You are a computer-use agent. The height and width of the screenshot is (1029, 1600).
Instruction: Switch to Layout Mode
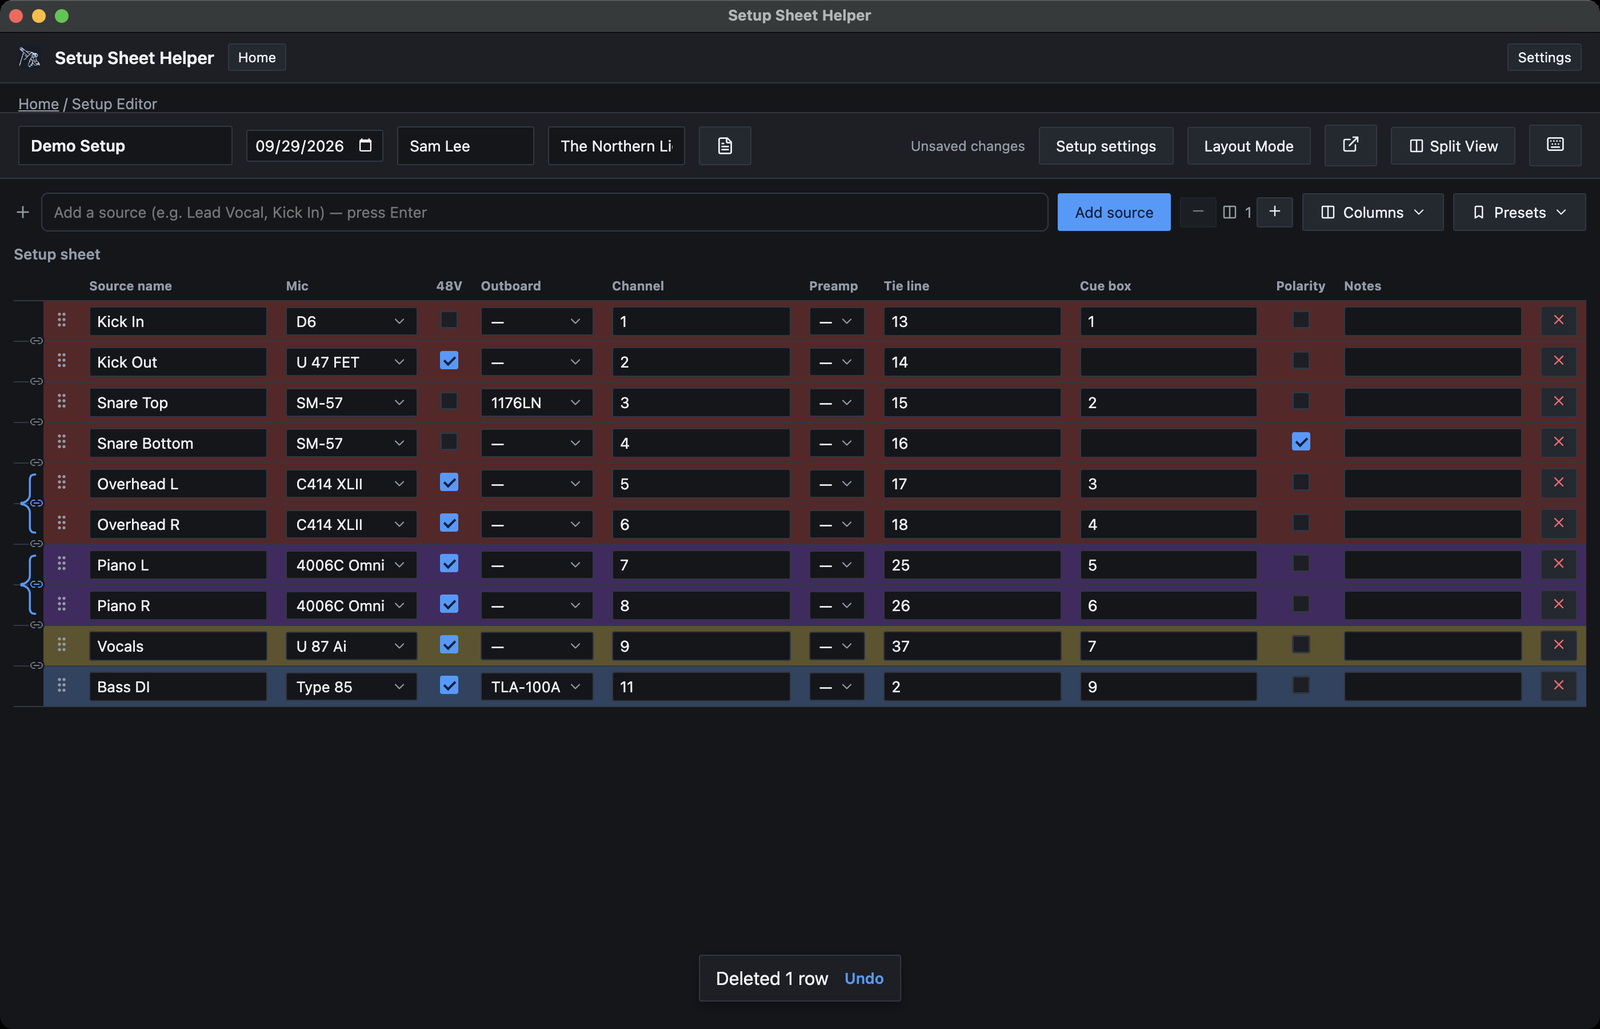1248,146
